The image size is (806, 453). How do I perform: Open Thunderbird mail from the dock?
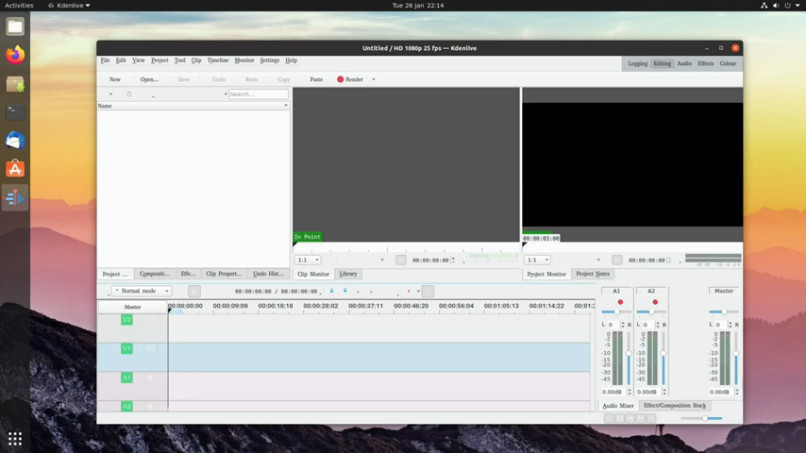pos(15,140)
